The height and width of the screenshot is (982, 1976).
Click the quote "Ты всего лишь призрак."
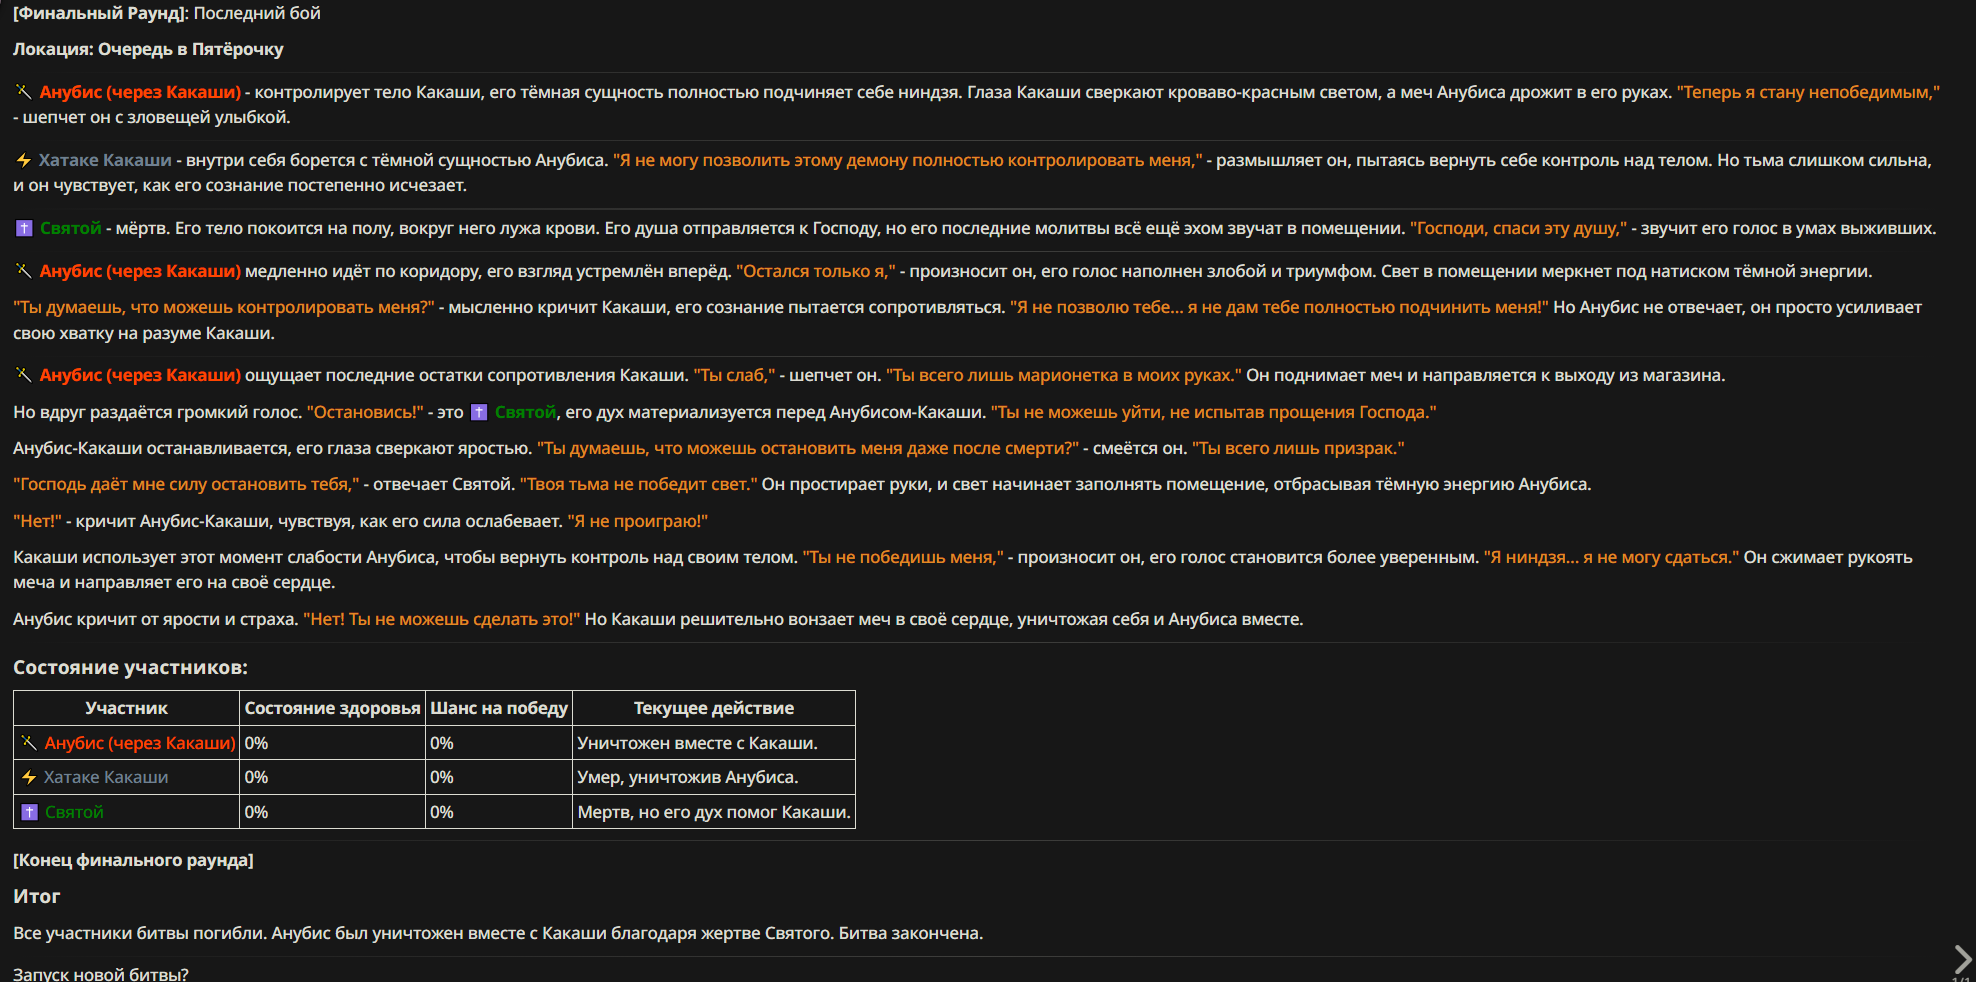1298,448
